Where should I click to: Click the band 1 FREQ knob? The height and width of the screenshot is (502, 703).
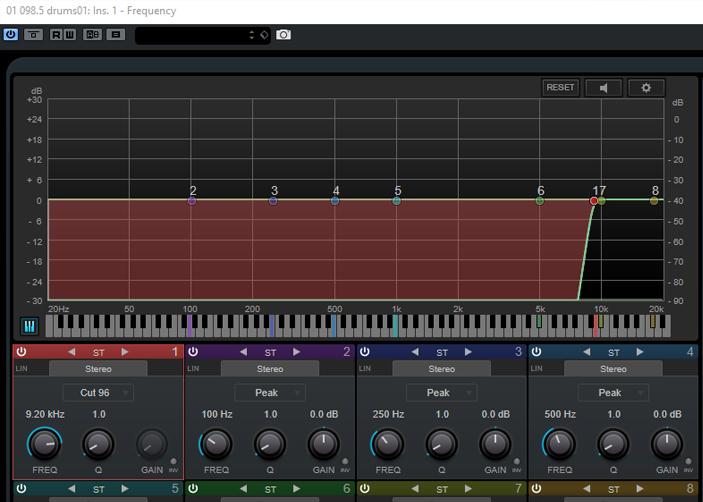(x=43, y=443)
